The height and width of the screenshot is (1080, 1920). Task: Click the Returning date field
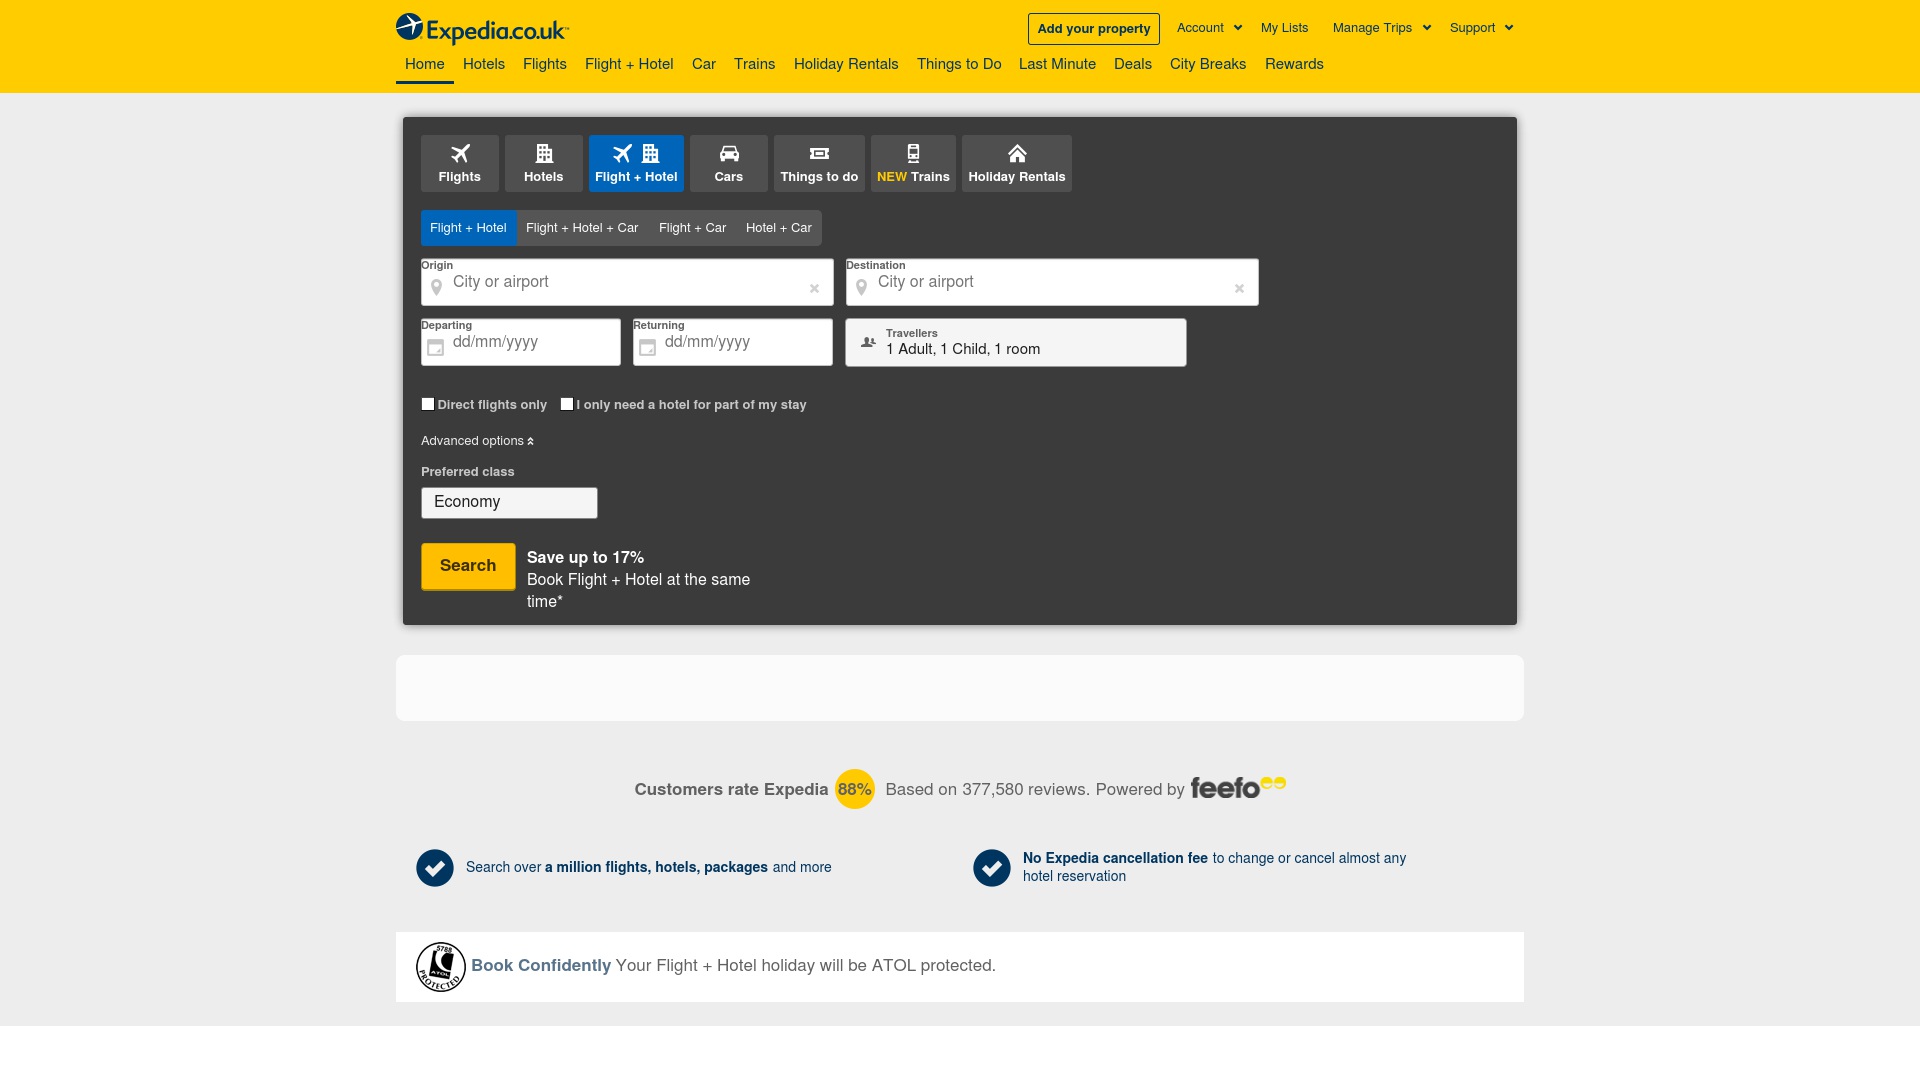733,343
